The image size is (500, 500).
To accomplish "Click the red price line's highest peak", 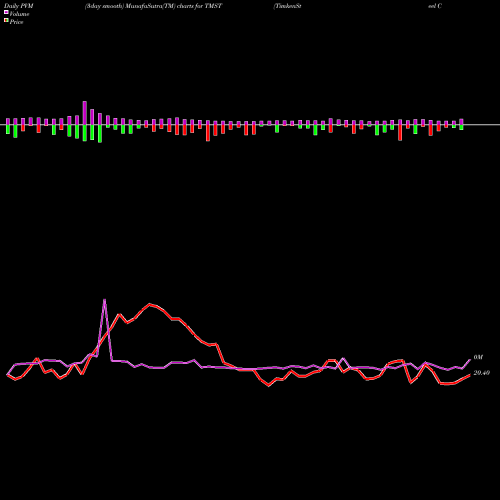I will [150, 304].
